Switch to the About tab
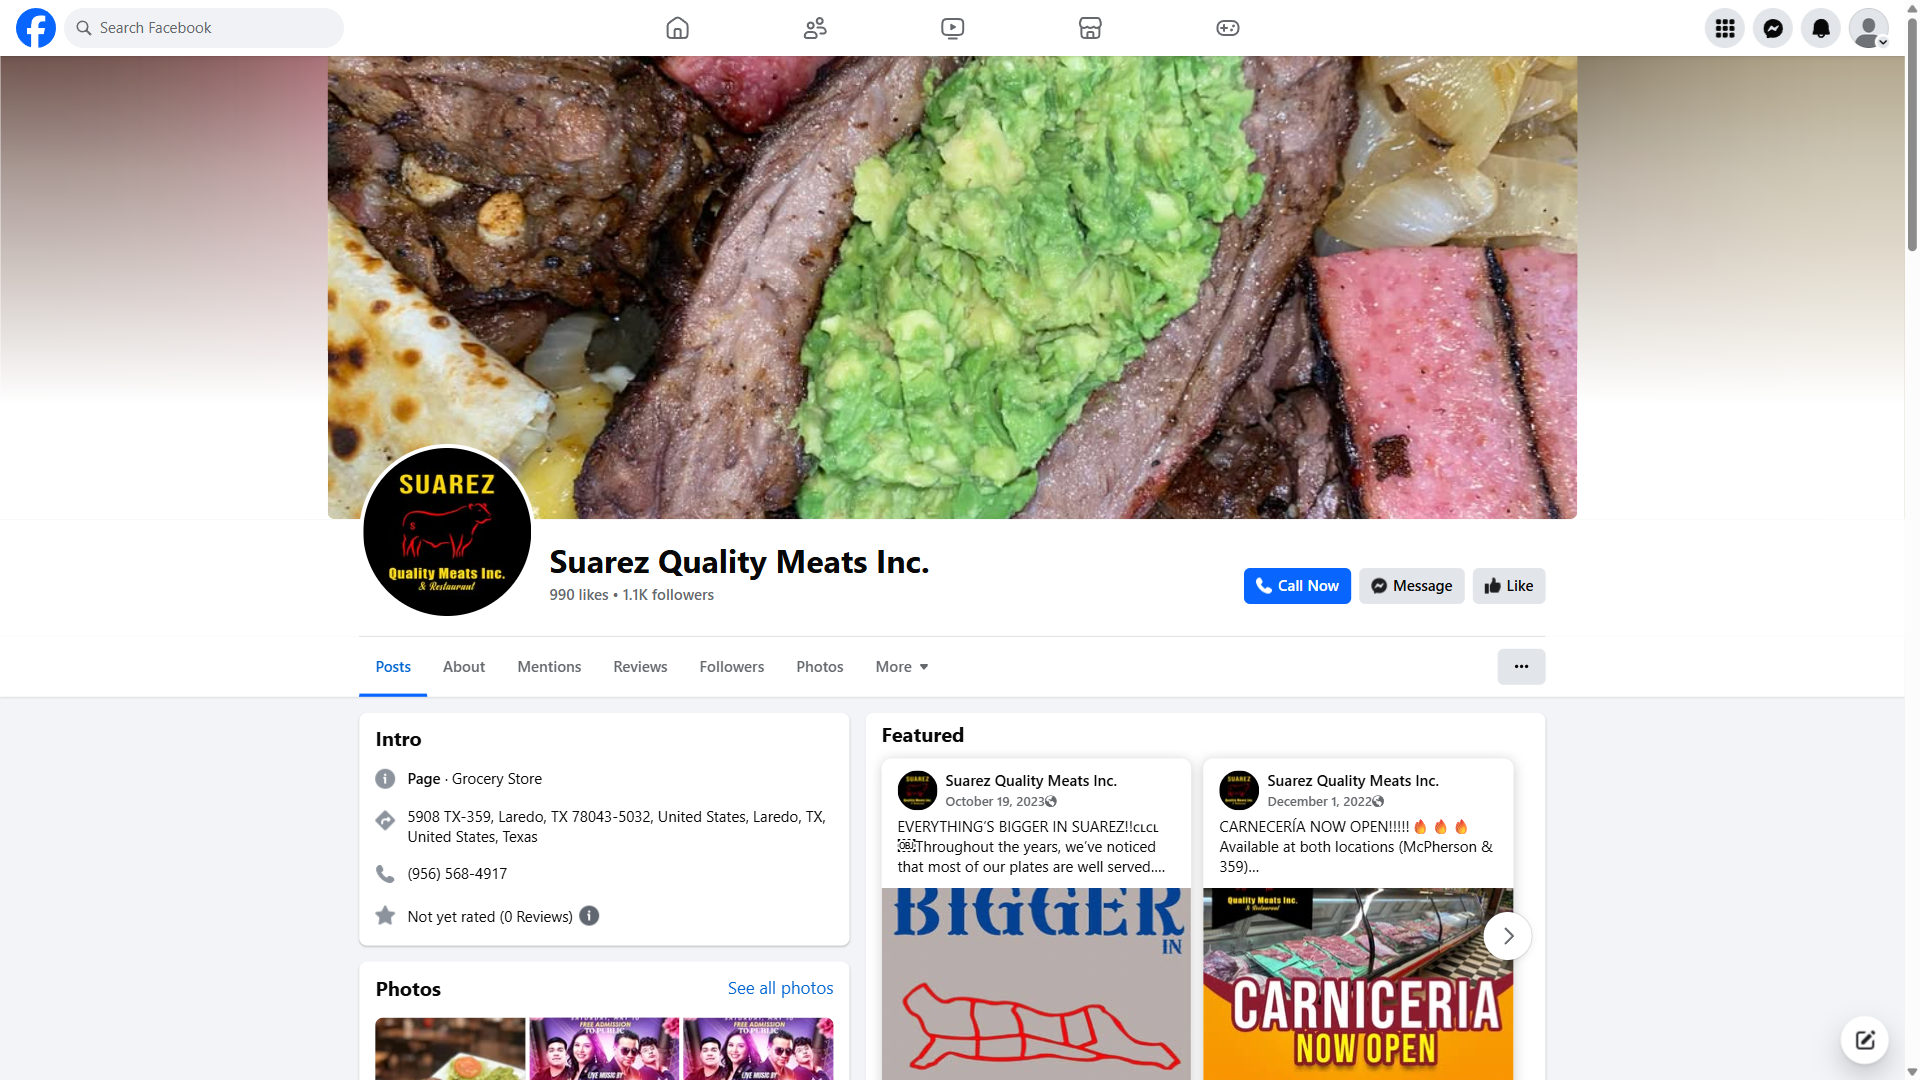This screenshot has height=1080, width=1920. [464, 667]
